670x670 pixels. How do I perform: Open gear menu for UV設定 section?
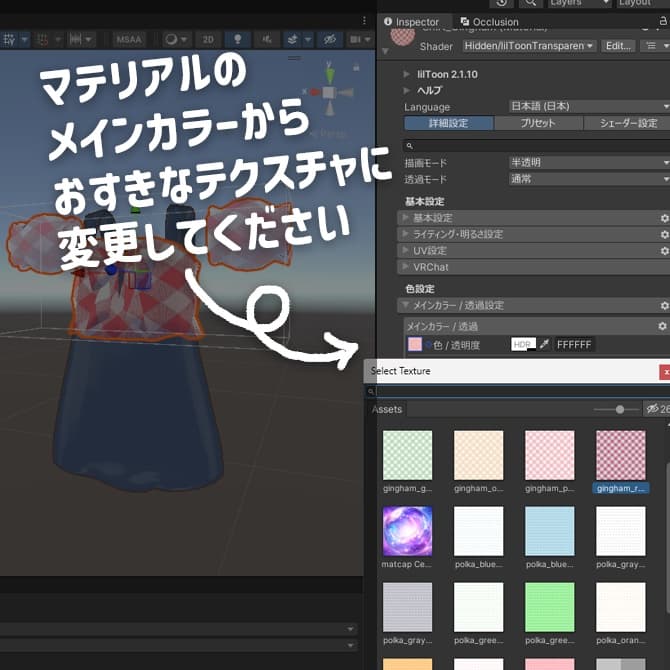(x=664, y=250)
